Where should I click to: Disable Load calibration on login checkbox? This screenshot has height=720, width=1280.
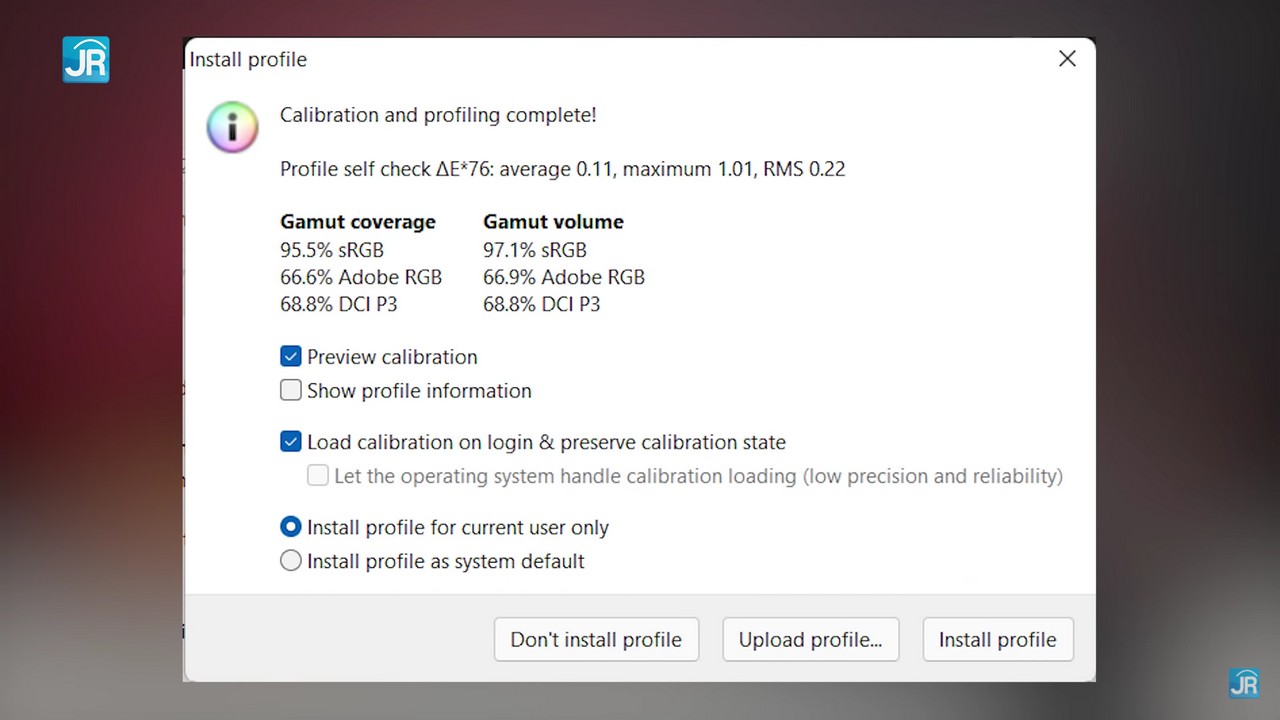coord(291,442)
